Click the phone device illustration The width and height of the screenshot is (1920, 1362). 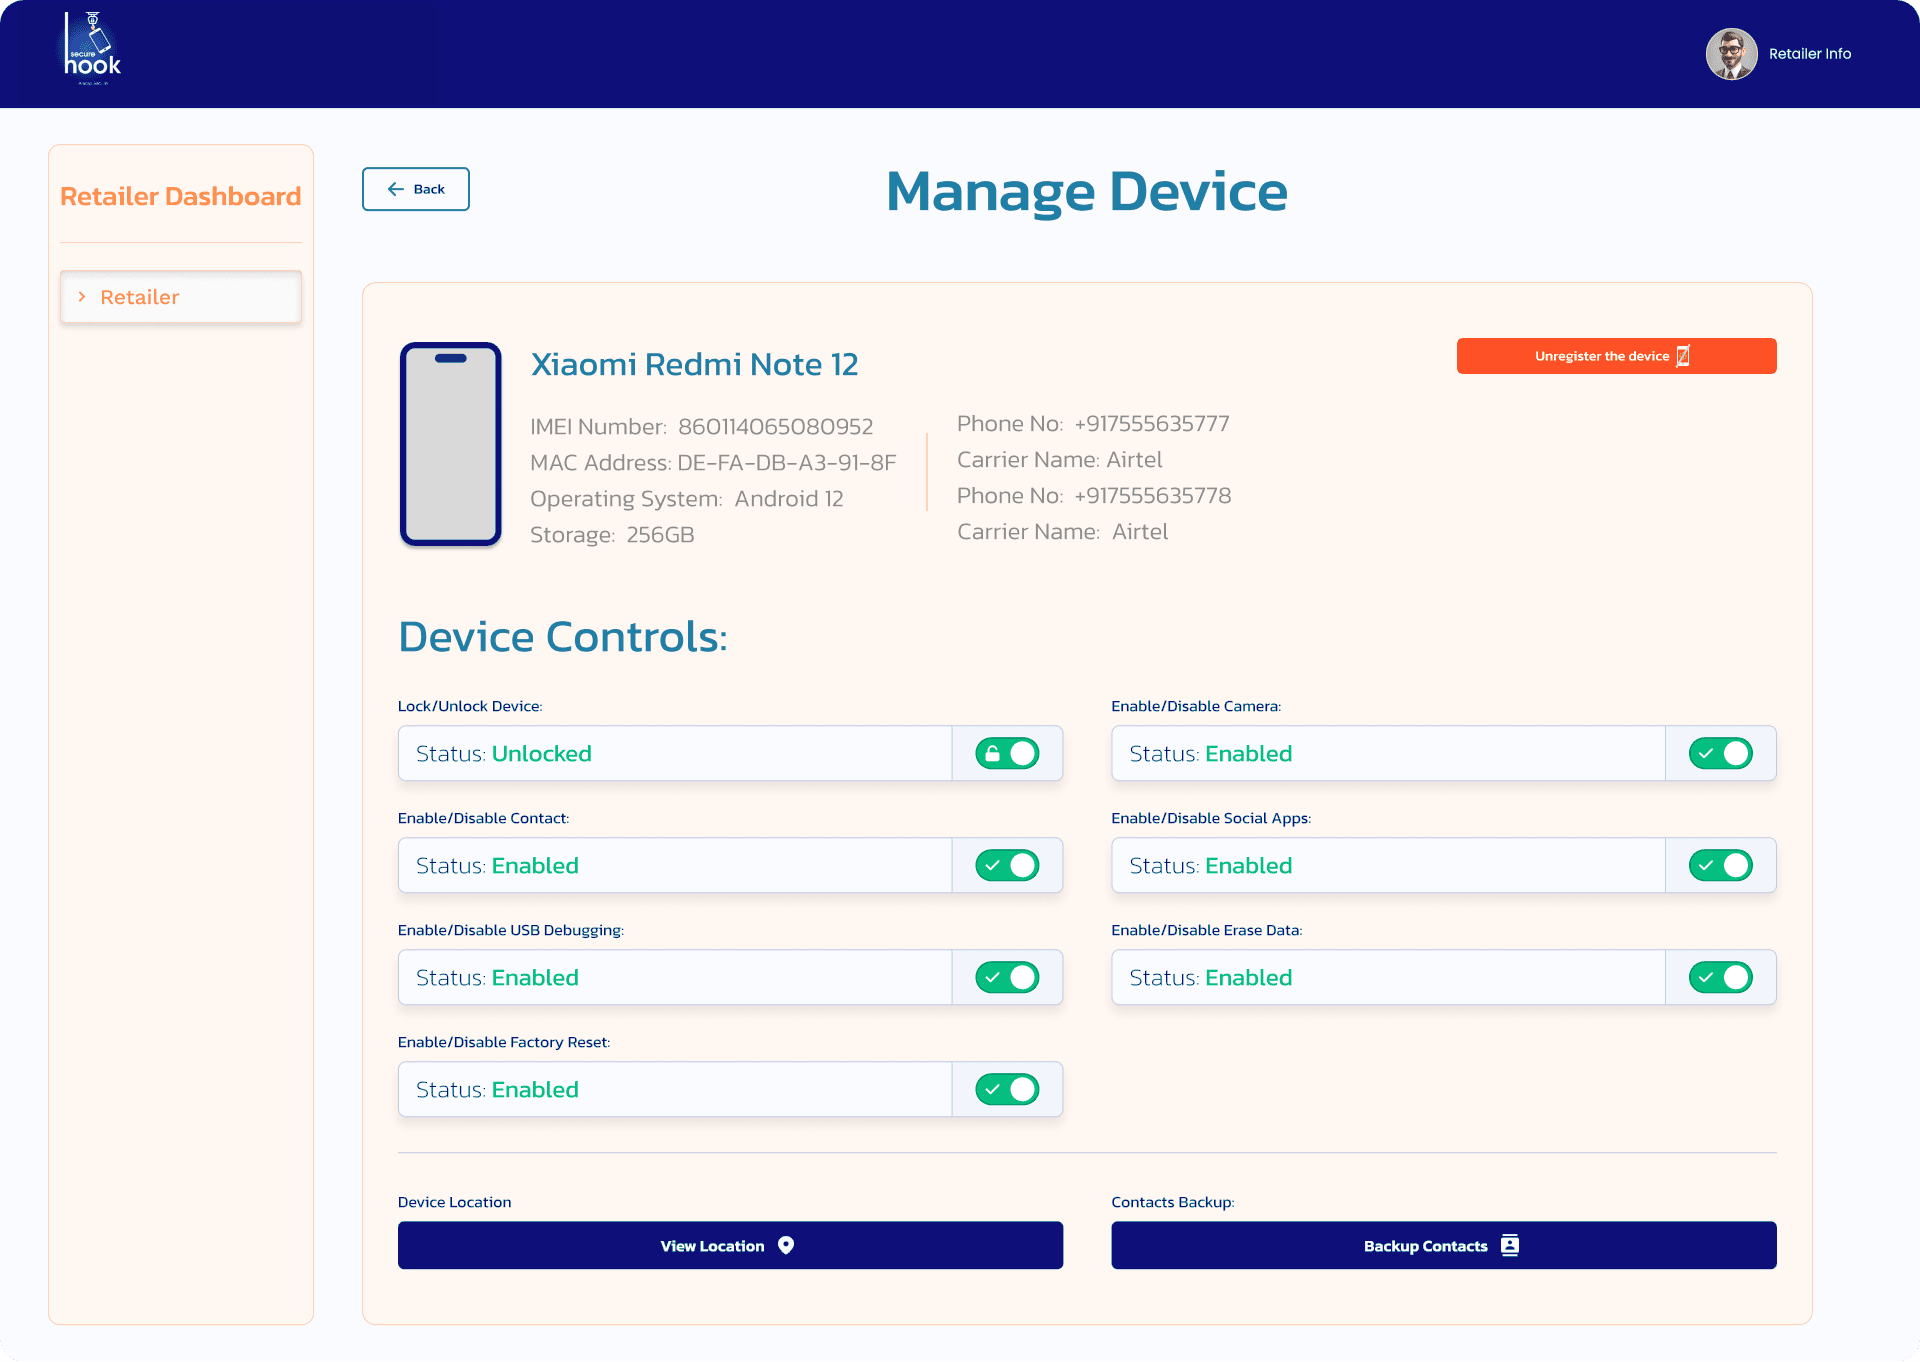pyautogui.click(x=450, y=444)
